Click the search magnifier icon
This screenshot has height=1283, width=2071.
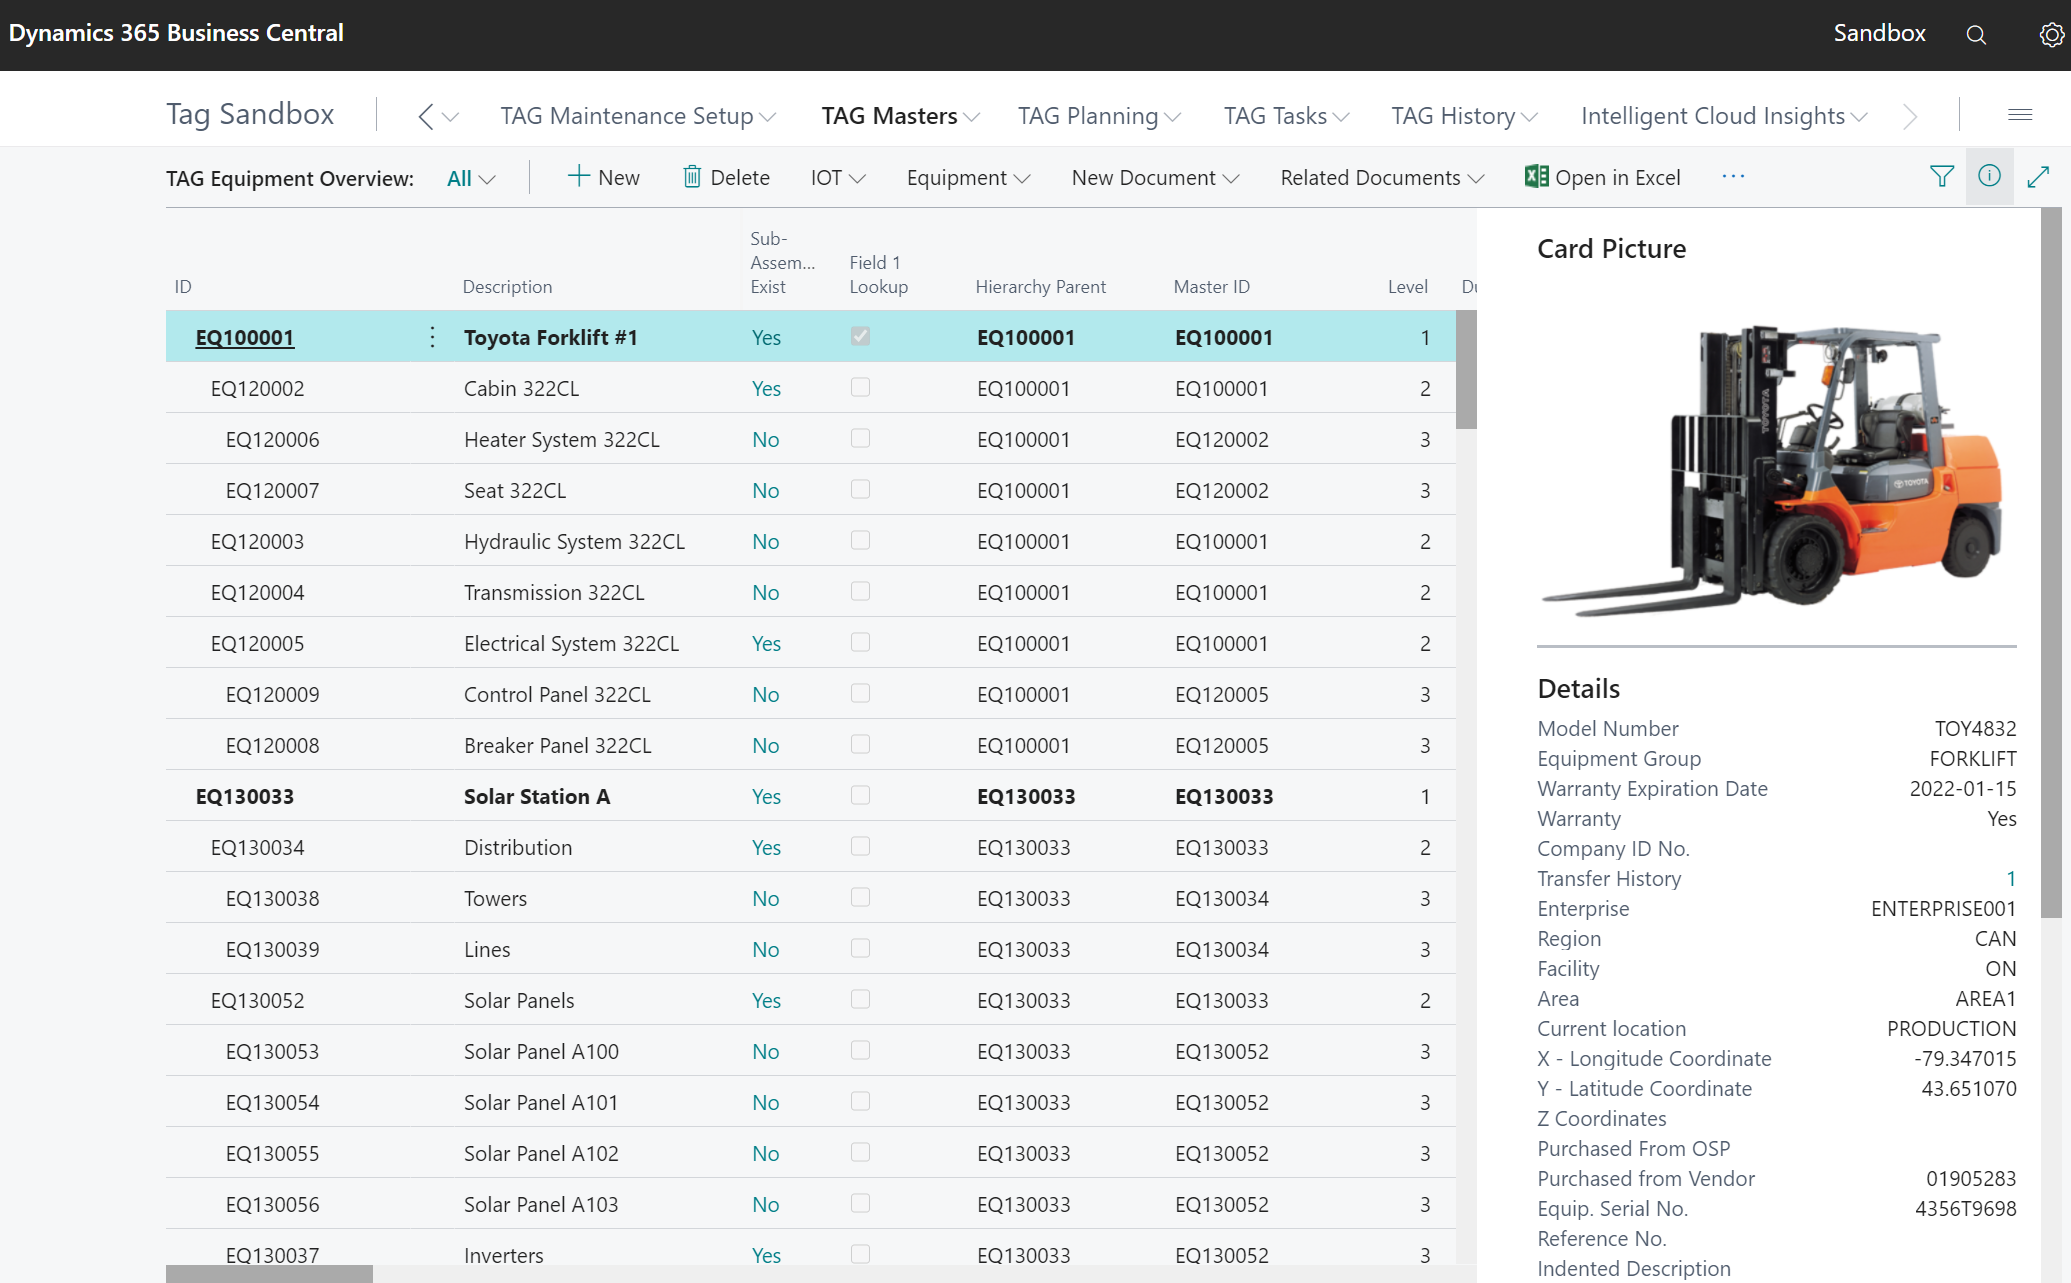pos(1975,35)
